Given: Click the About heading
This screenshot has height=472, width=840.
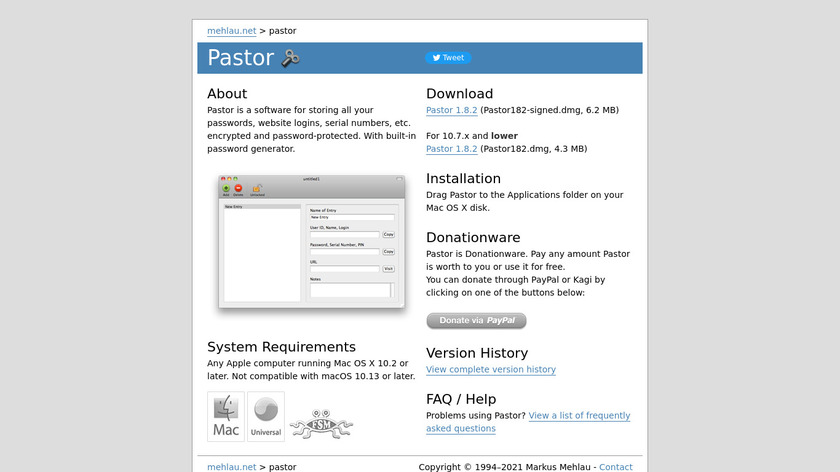Looking at the screenshot, I should (227, 94).
